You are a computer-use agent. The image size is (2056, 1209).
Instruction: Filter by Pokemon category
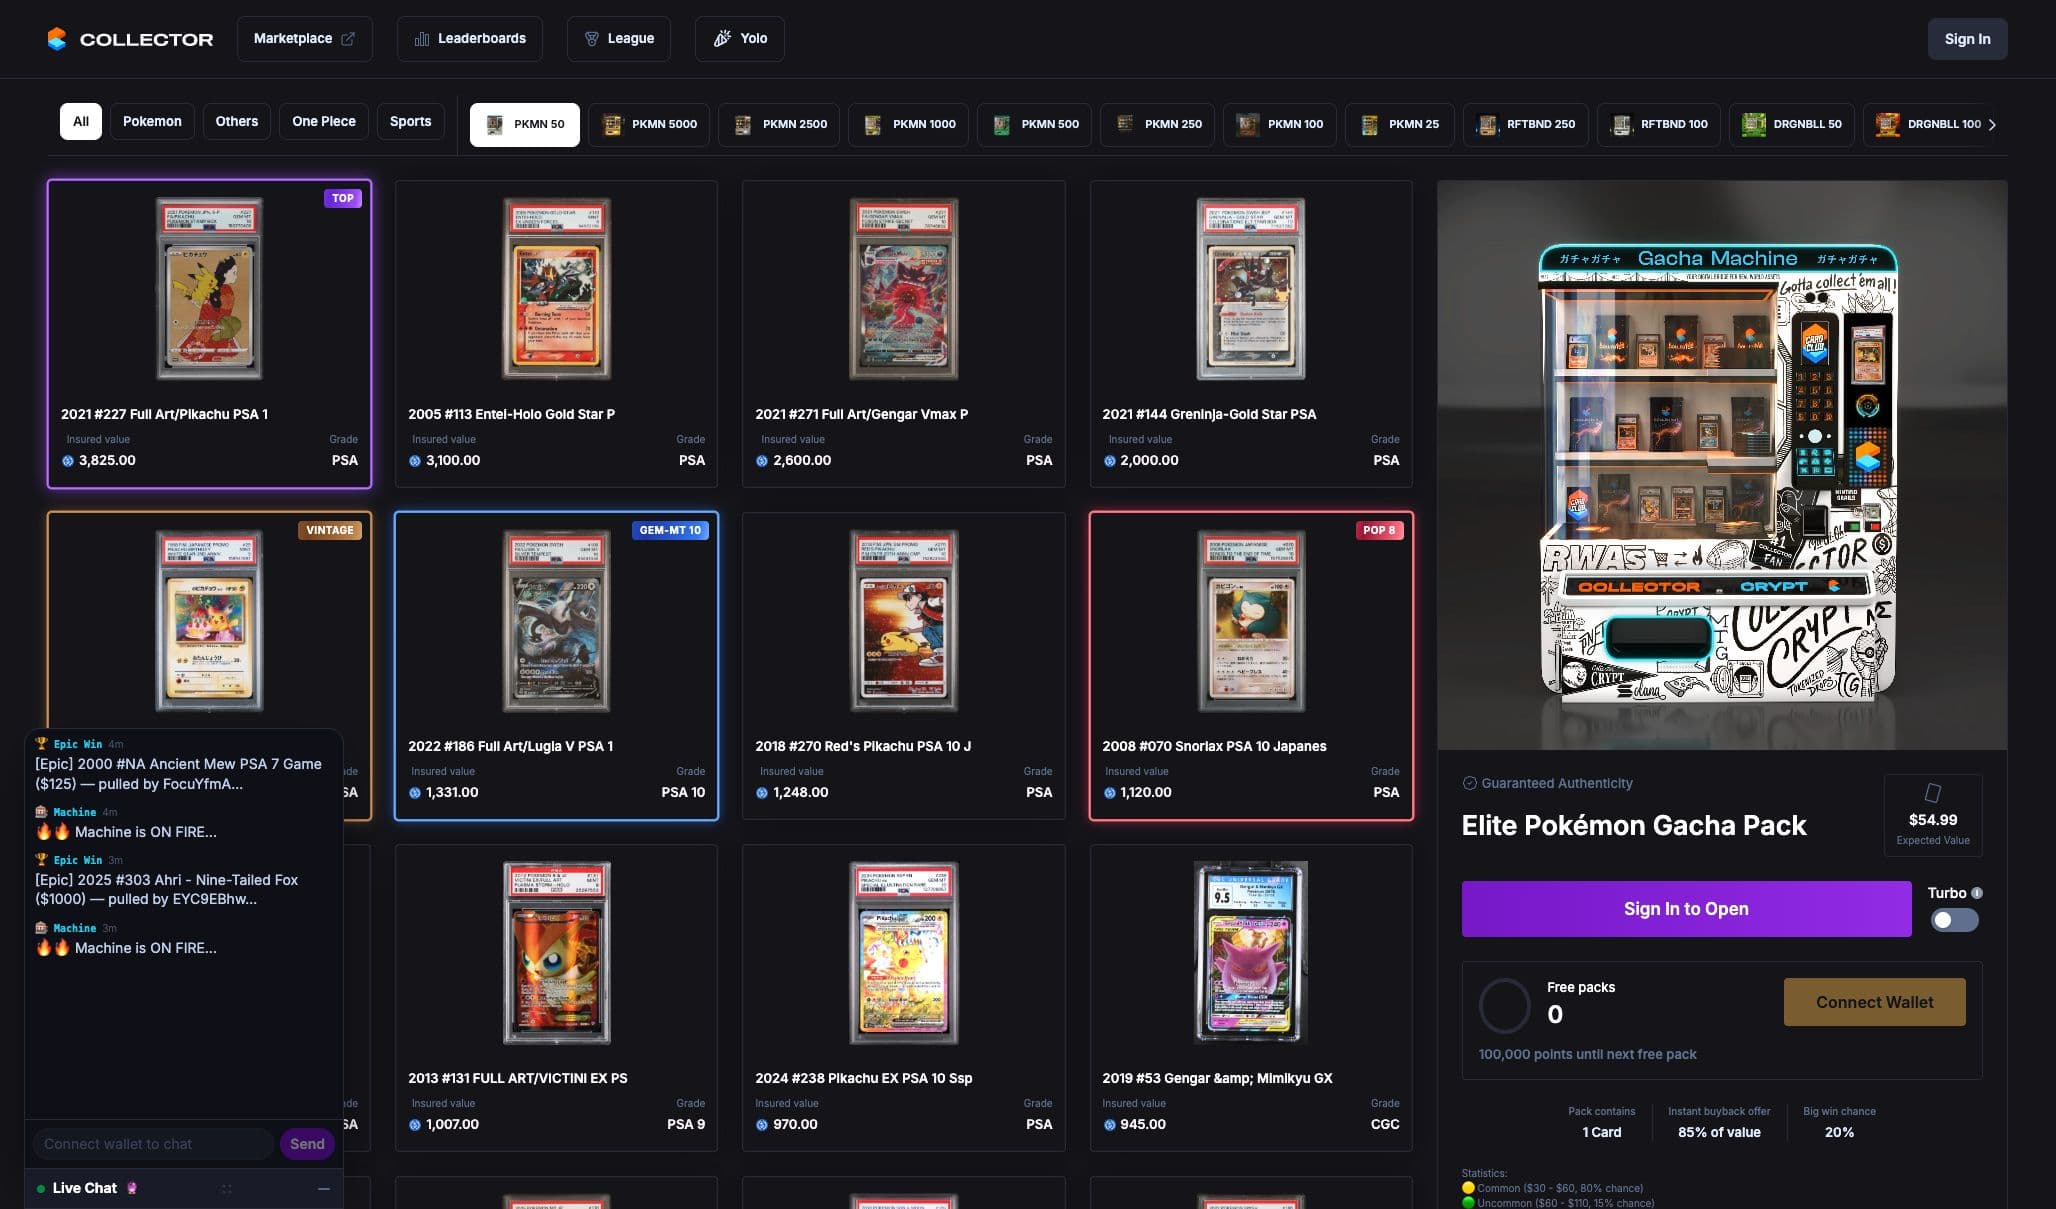[x=152, y=121]
